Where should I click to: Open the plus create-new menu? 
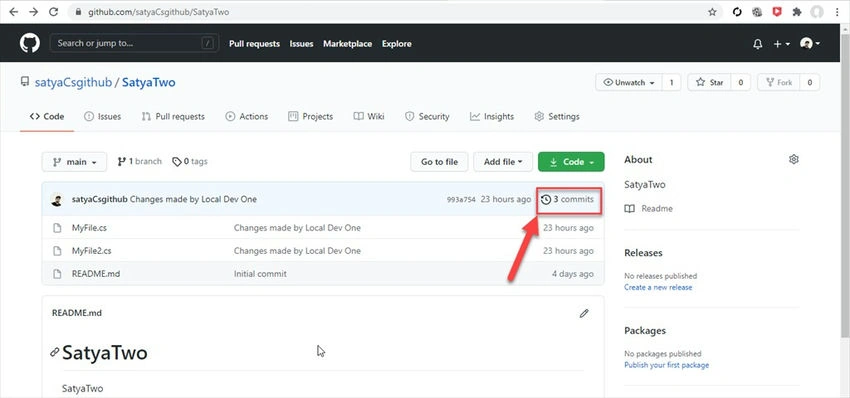(x=781, y=44)
